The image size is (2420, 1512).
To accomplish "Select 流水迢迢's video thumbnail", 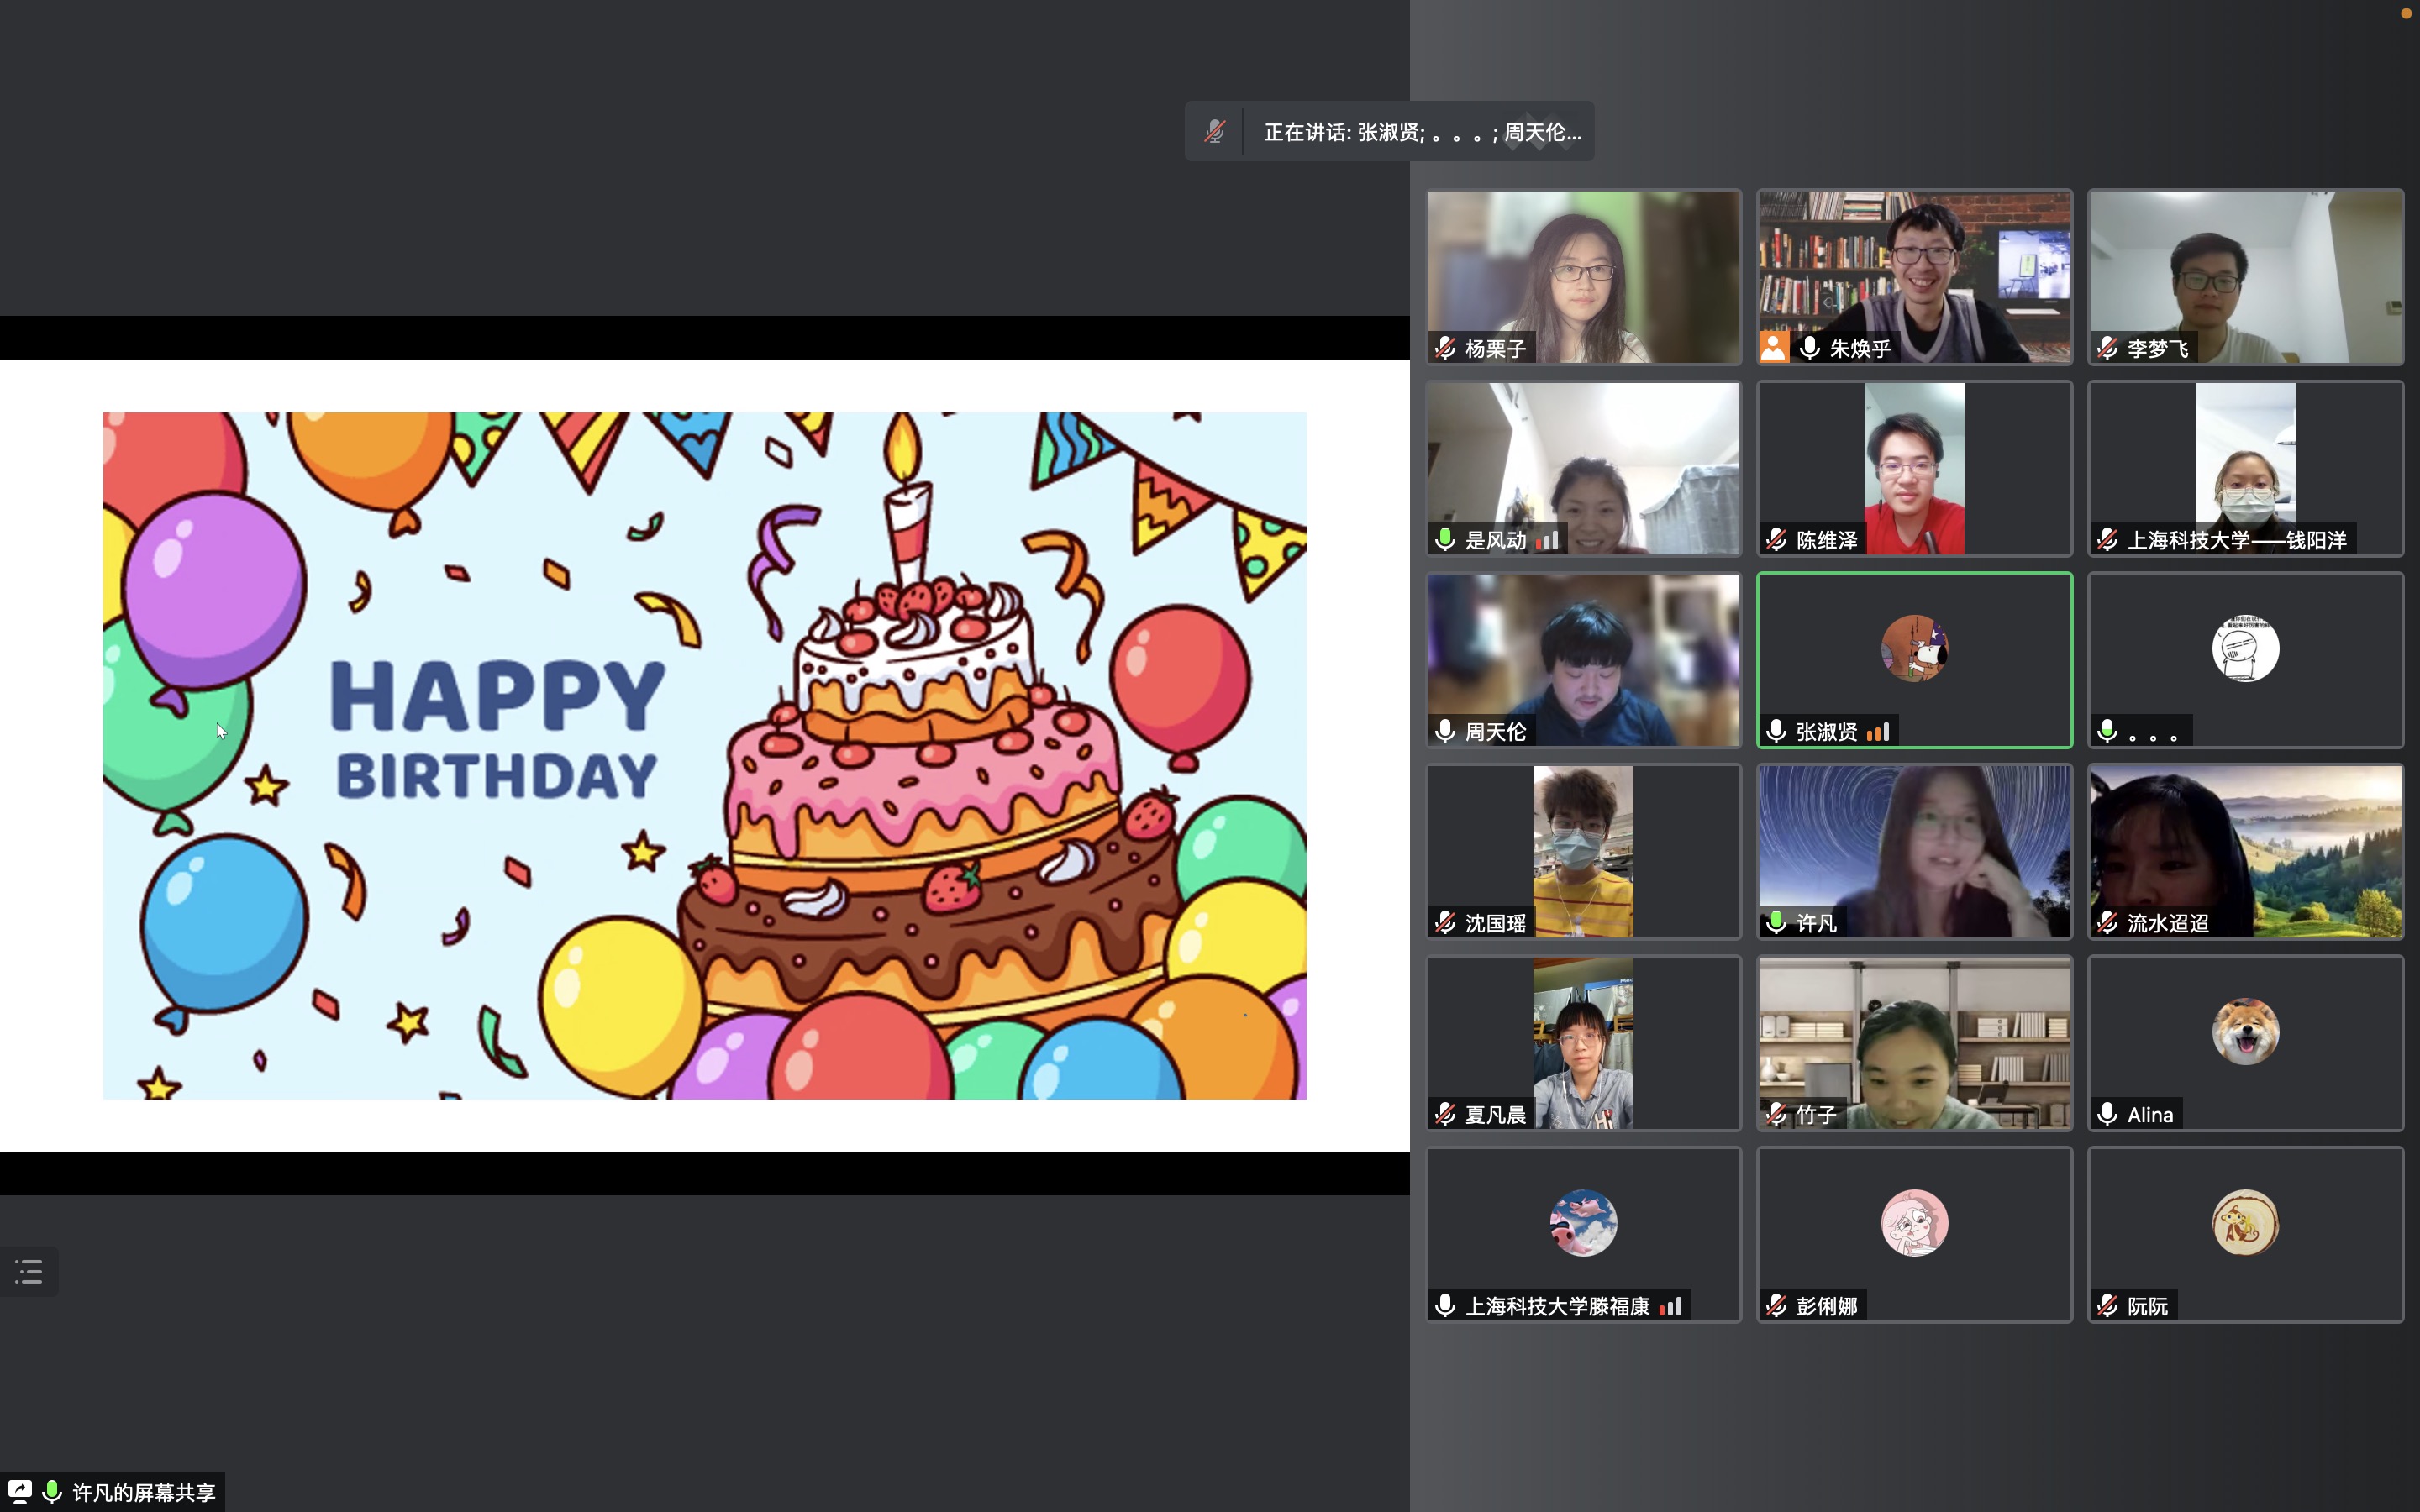I will pos(2246,851).
